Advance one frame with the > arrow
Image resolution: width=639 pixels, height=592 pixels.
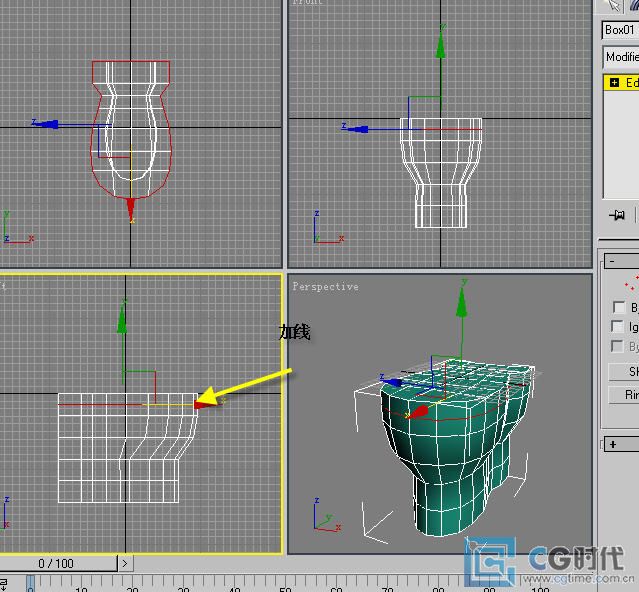click(x=125, y=563)
